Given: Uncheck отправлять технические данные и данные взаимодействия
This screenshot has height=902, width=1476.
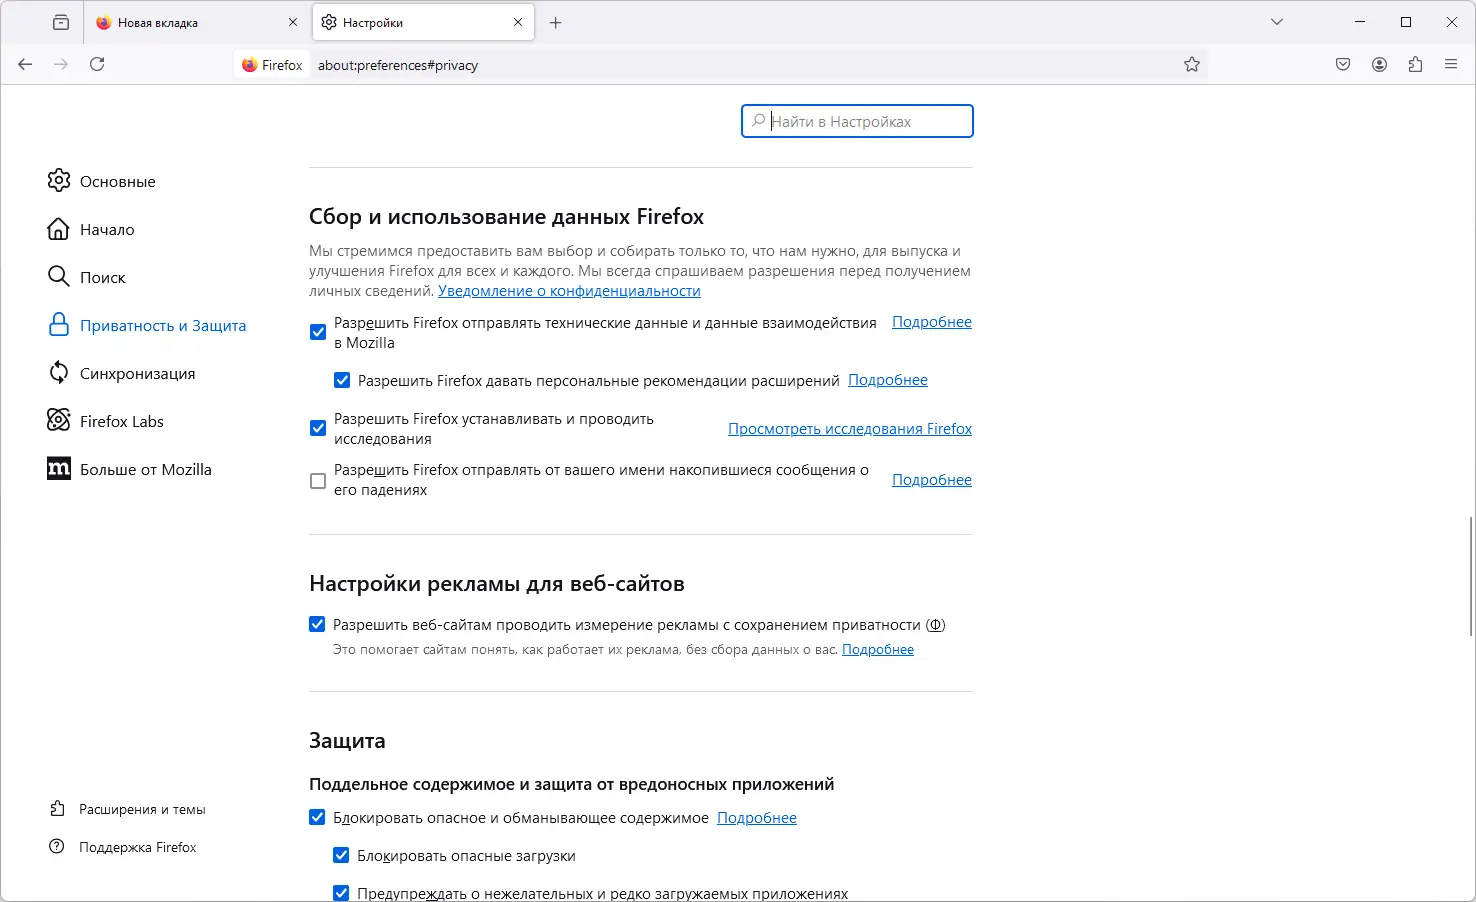Looking at the screenshot, I should (x=317, y=332).
